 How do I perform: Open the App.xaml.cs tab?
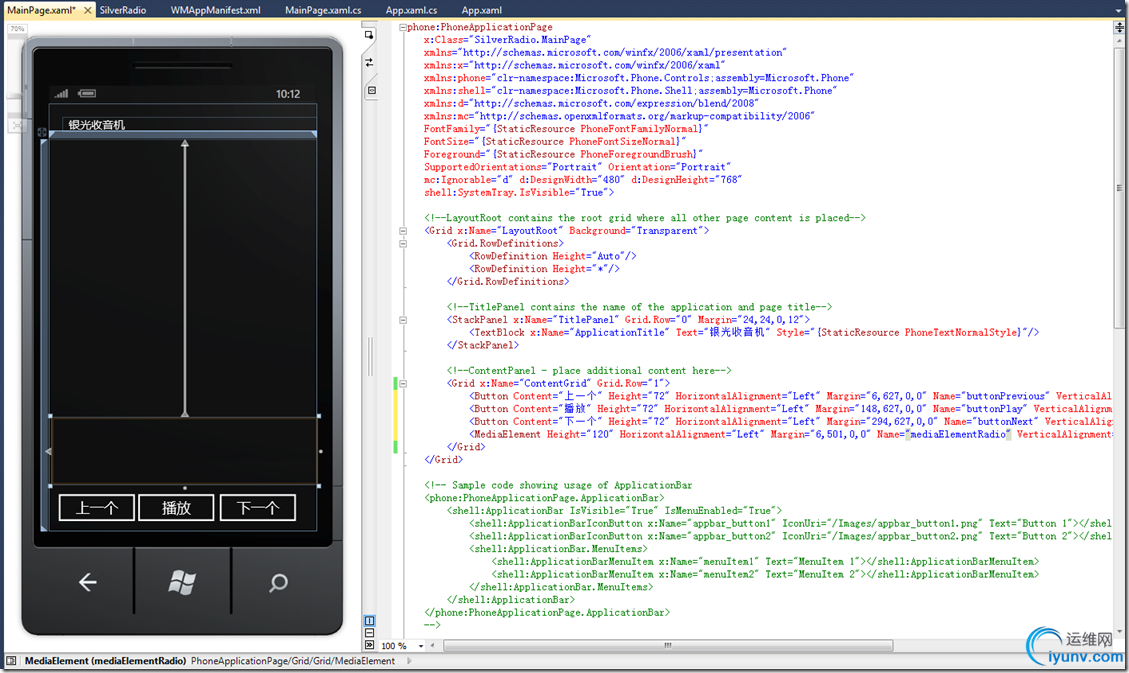point(411,10)
